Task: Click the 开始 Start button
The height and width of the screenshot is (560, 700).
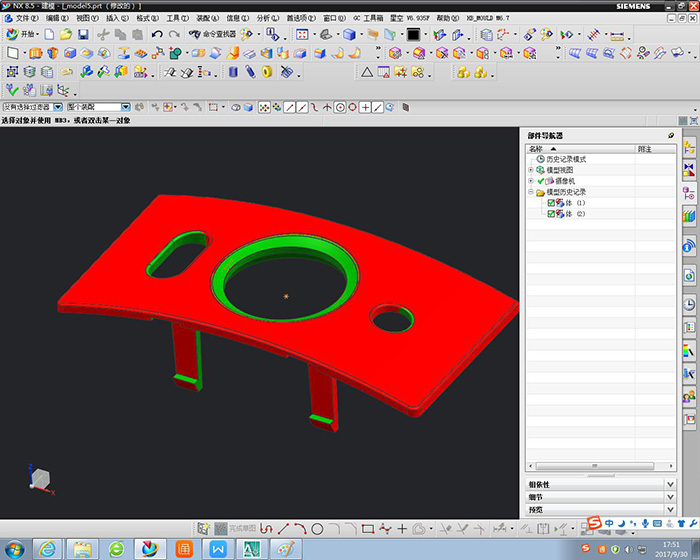Action: pyautogui.click(x=23, y=34)
